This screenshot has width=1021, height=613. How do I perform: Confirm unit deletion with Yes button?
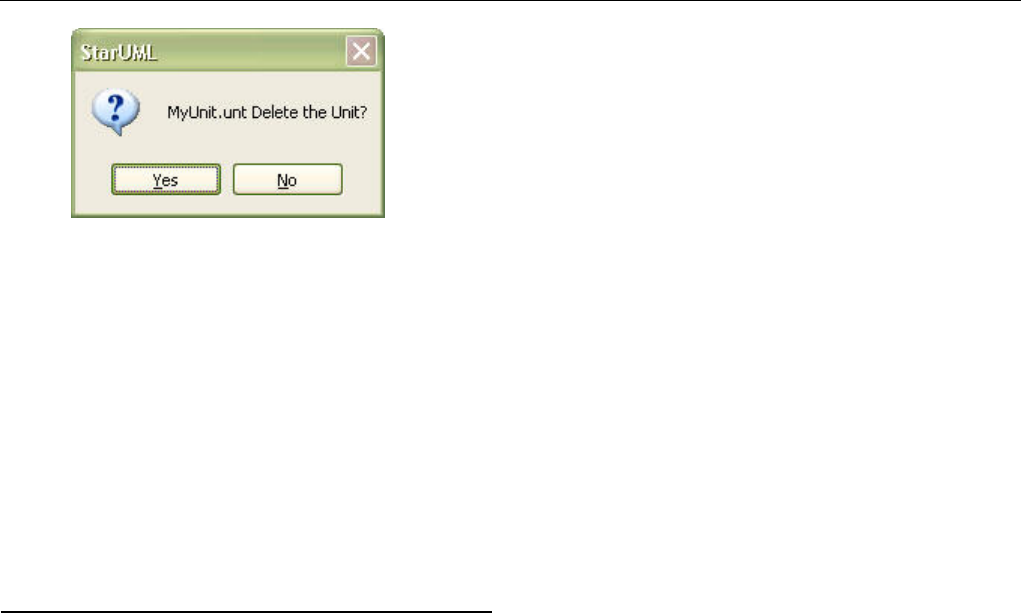tap(166, 179)
